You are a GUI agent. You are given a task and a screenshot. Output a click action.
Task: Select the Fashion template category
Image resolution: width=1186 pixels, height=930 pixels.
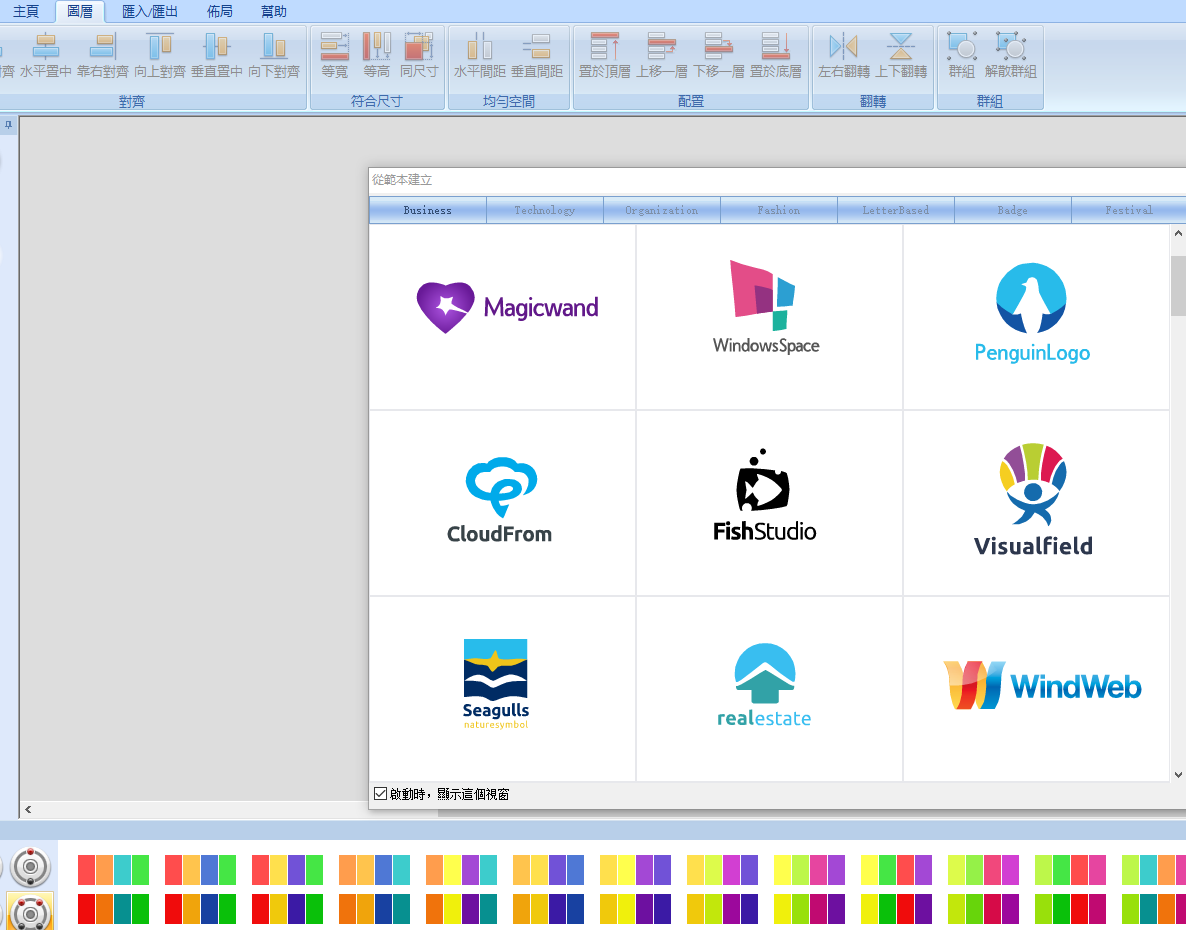coord(779,210)
